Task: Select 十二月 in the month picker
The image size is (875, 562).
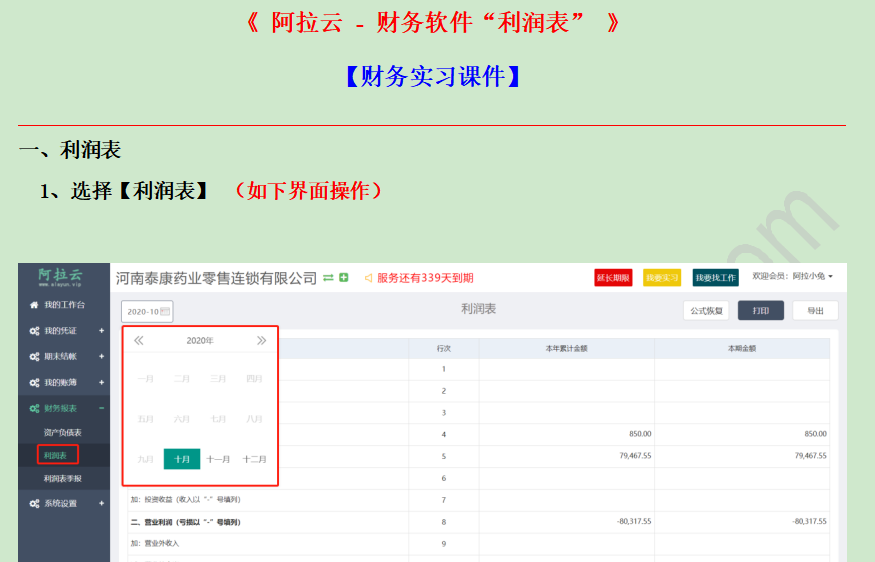Action: coord(254,459)
